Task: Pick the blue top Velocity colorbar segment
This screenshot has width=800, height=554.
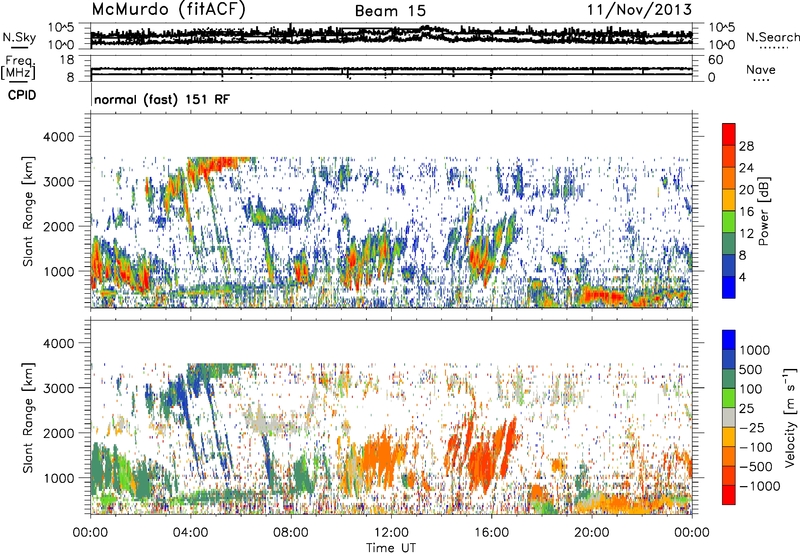Action: (729, 340)
